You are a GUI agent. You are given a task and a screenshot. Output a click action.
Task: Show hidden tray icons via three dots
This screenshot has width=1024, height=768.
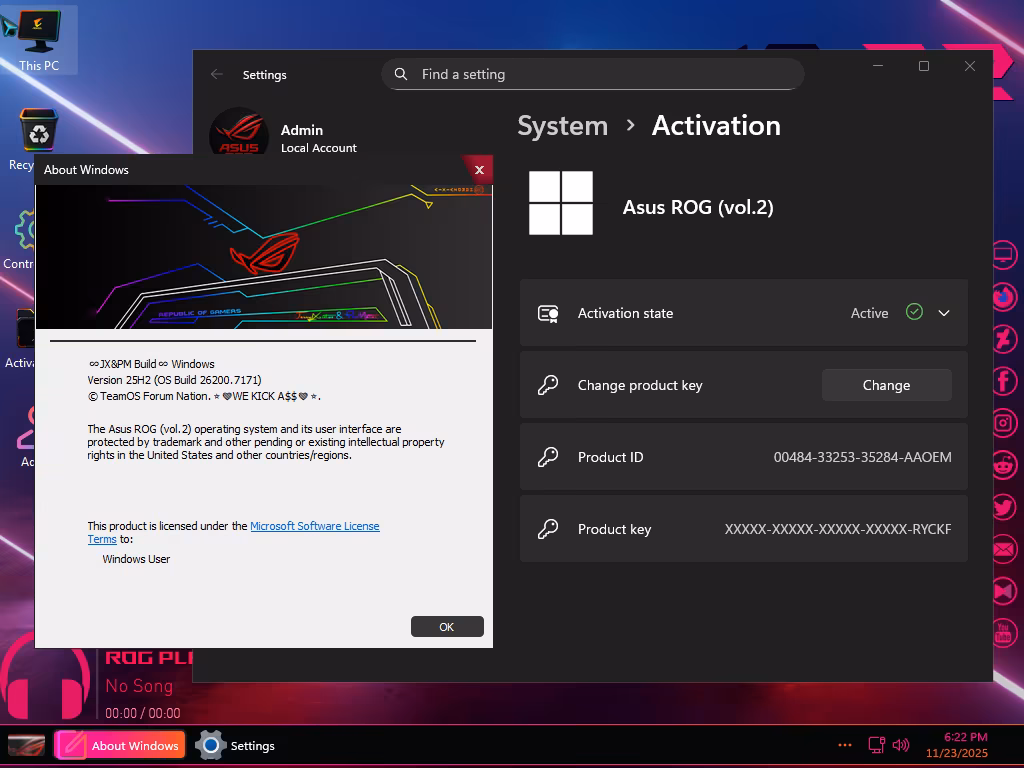[x=845, y=745]
